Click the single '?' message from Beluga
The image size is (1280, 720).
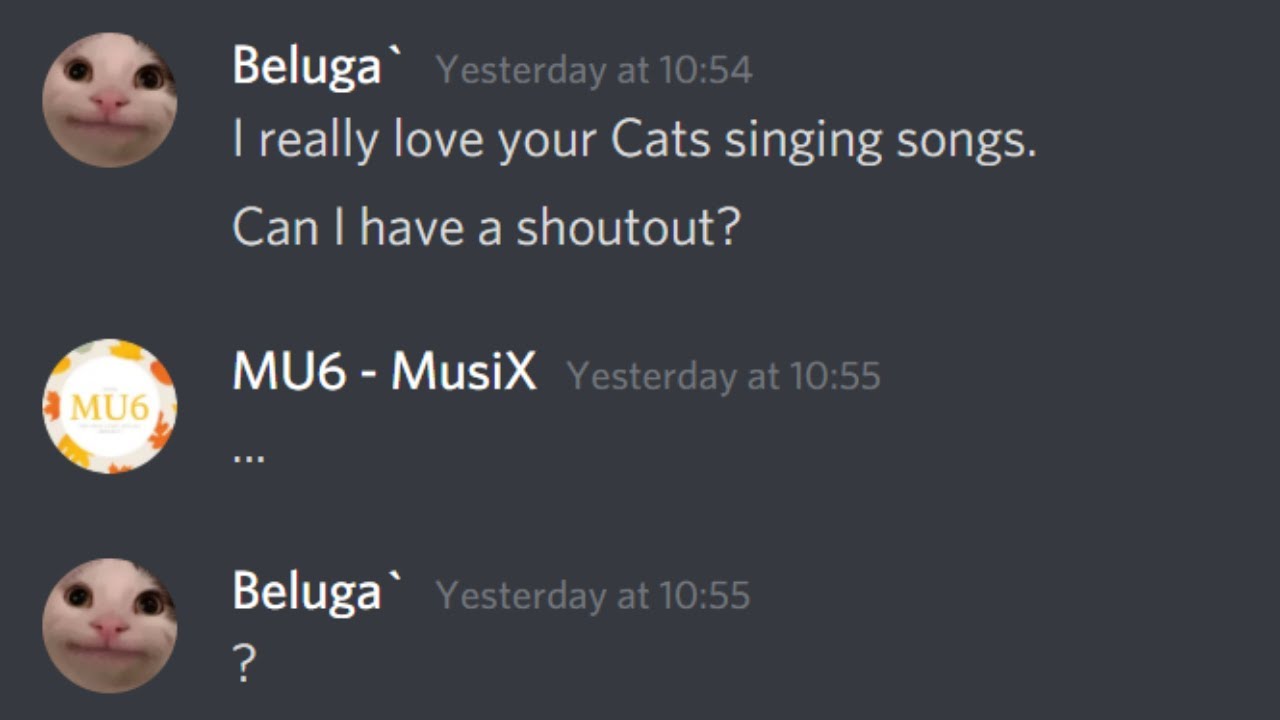coord(244,663)
